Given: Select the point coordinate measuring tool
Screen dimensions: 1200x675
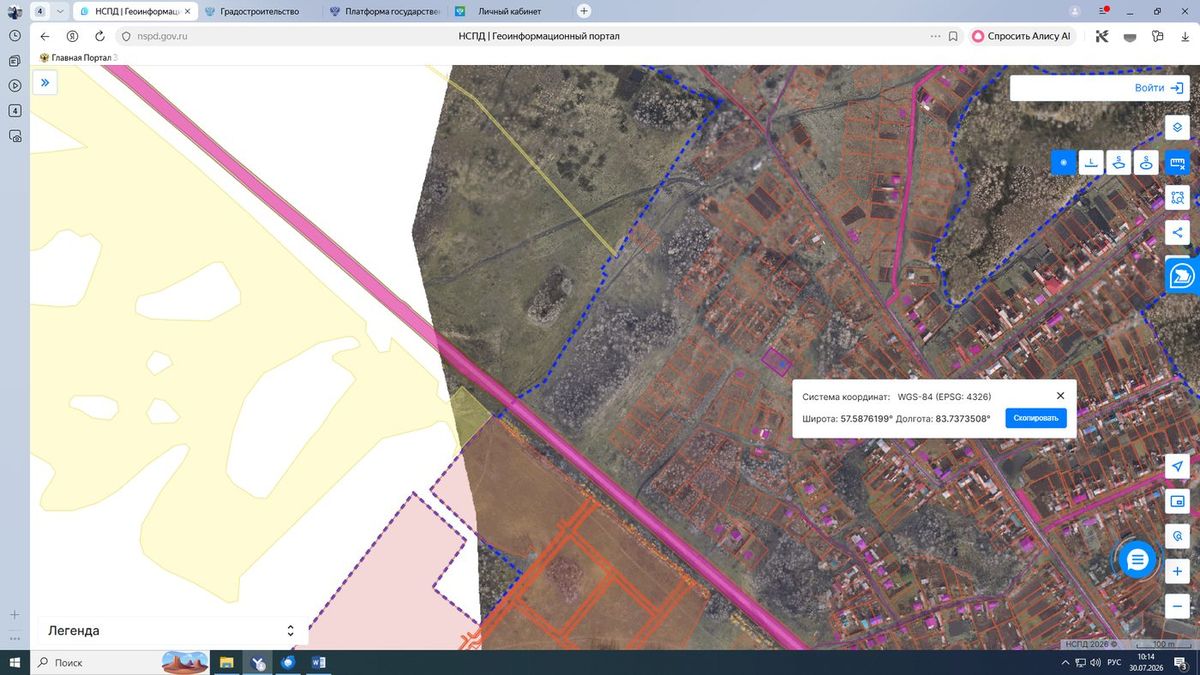Looking at the screenshot, I should (1063, 162).
